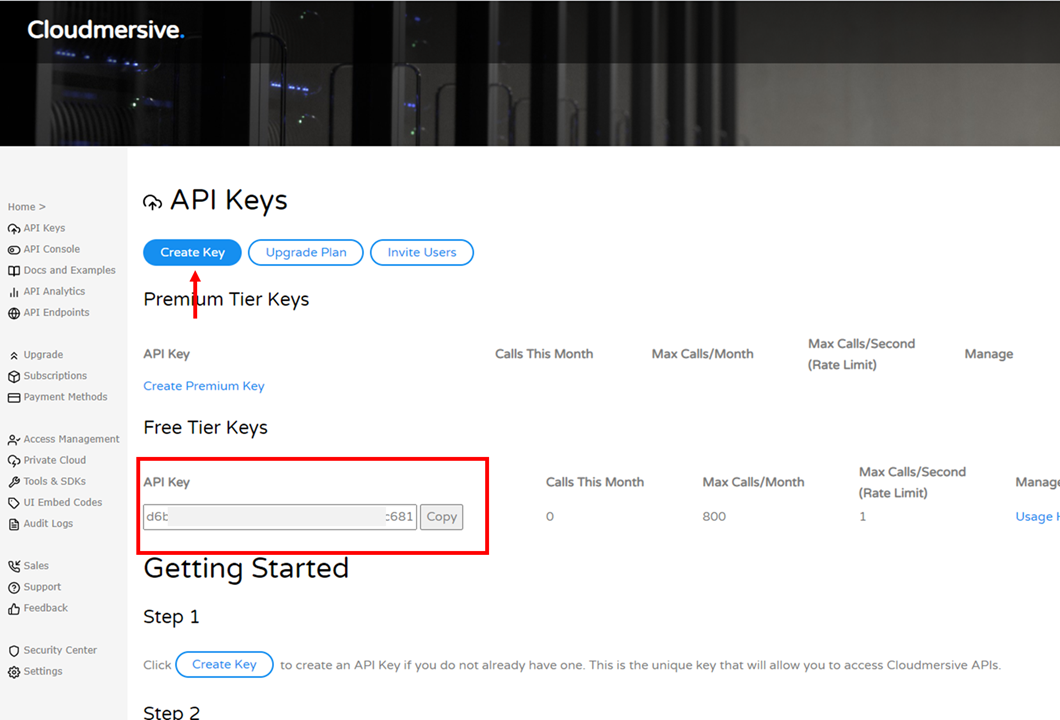Click the UI Embed Codes tag icon
This screenshot has height=720, width=1060.
[14, 503]
